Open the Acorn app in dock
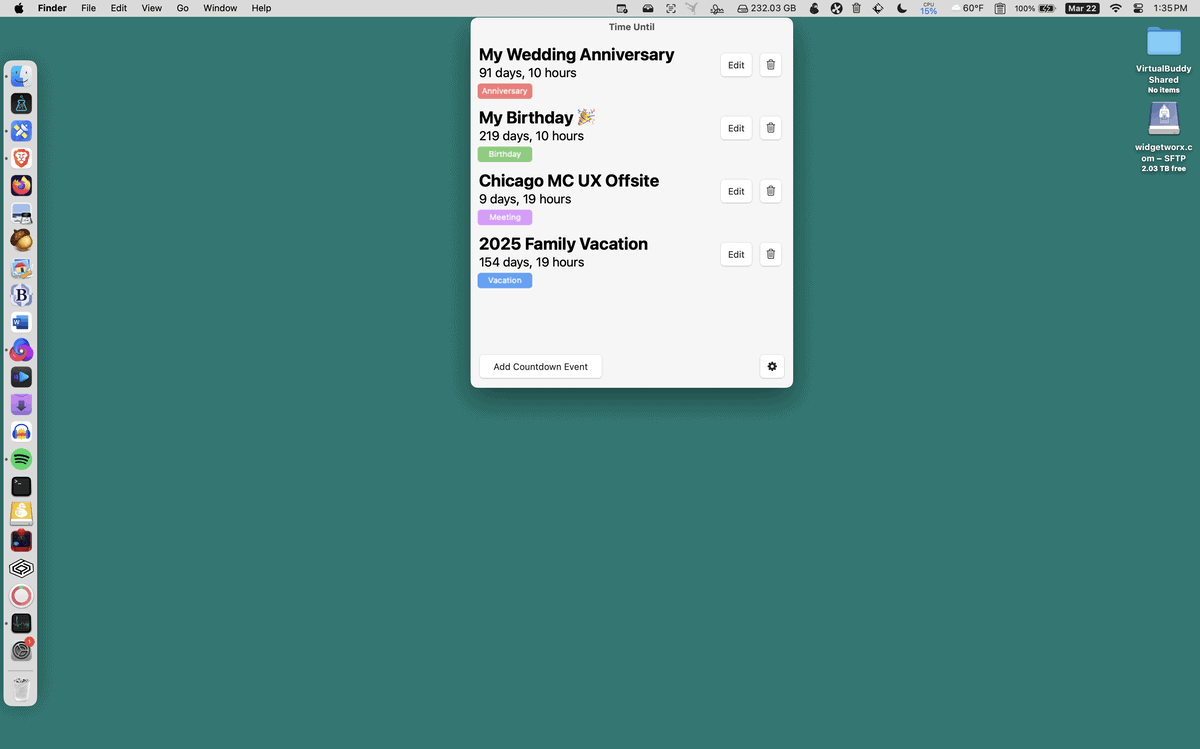Screen dimensions: 1200x749 (21, 240)
